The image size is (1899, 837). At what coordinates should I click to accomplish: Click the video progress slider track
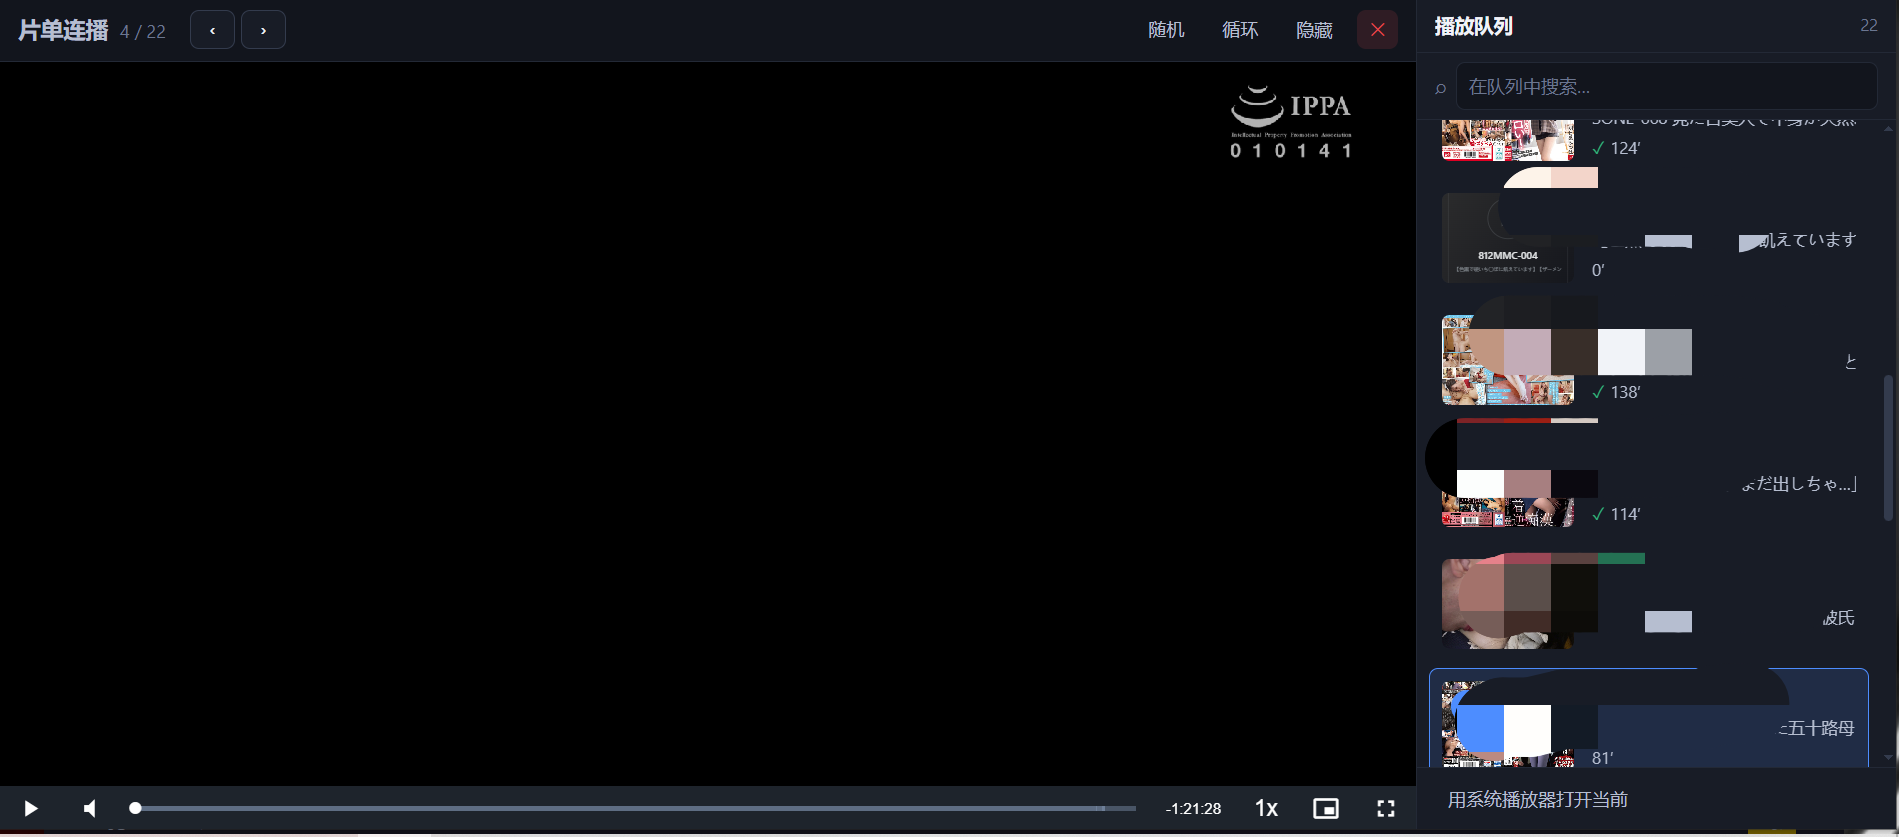(633, 808)
